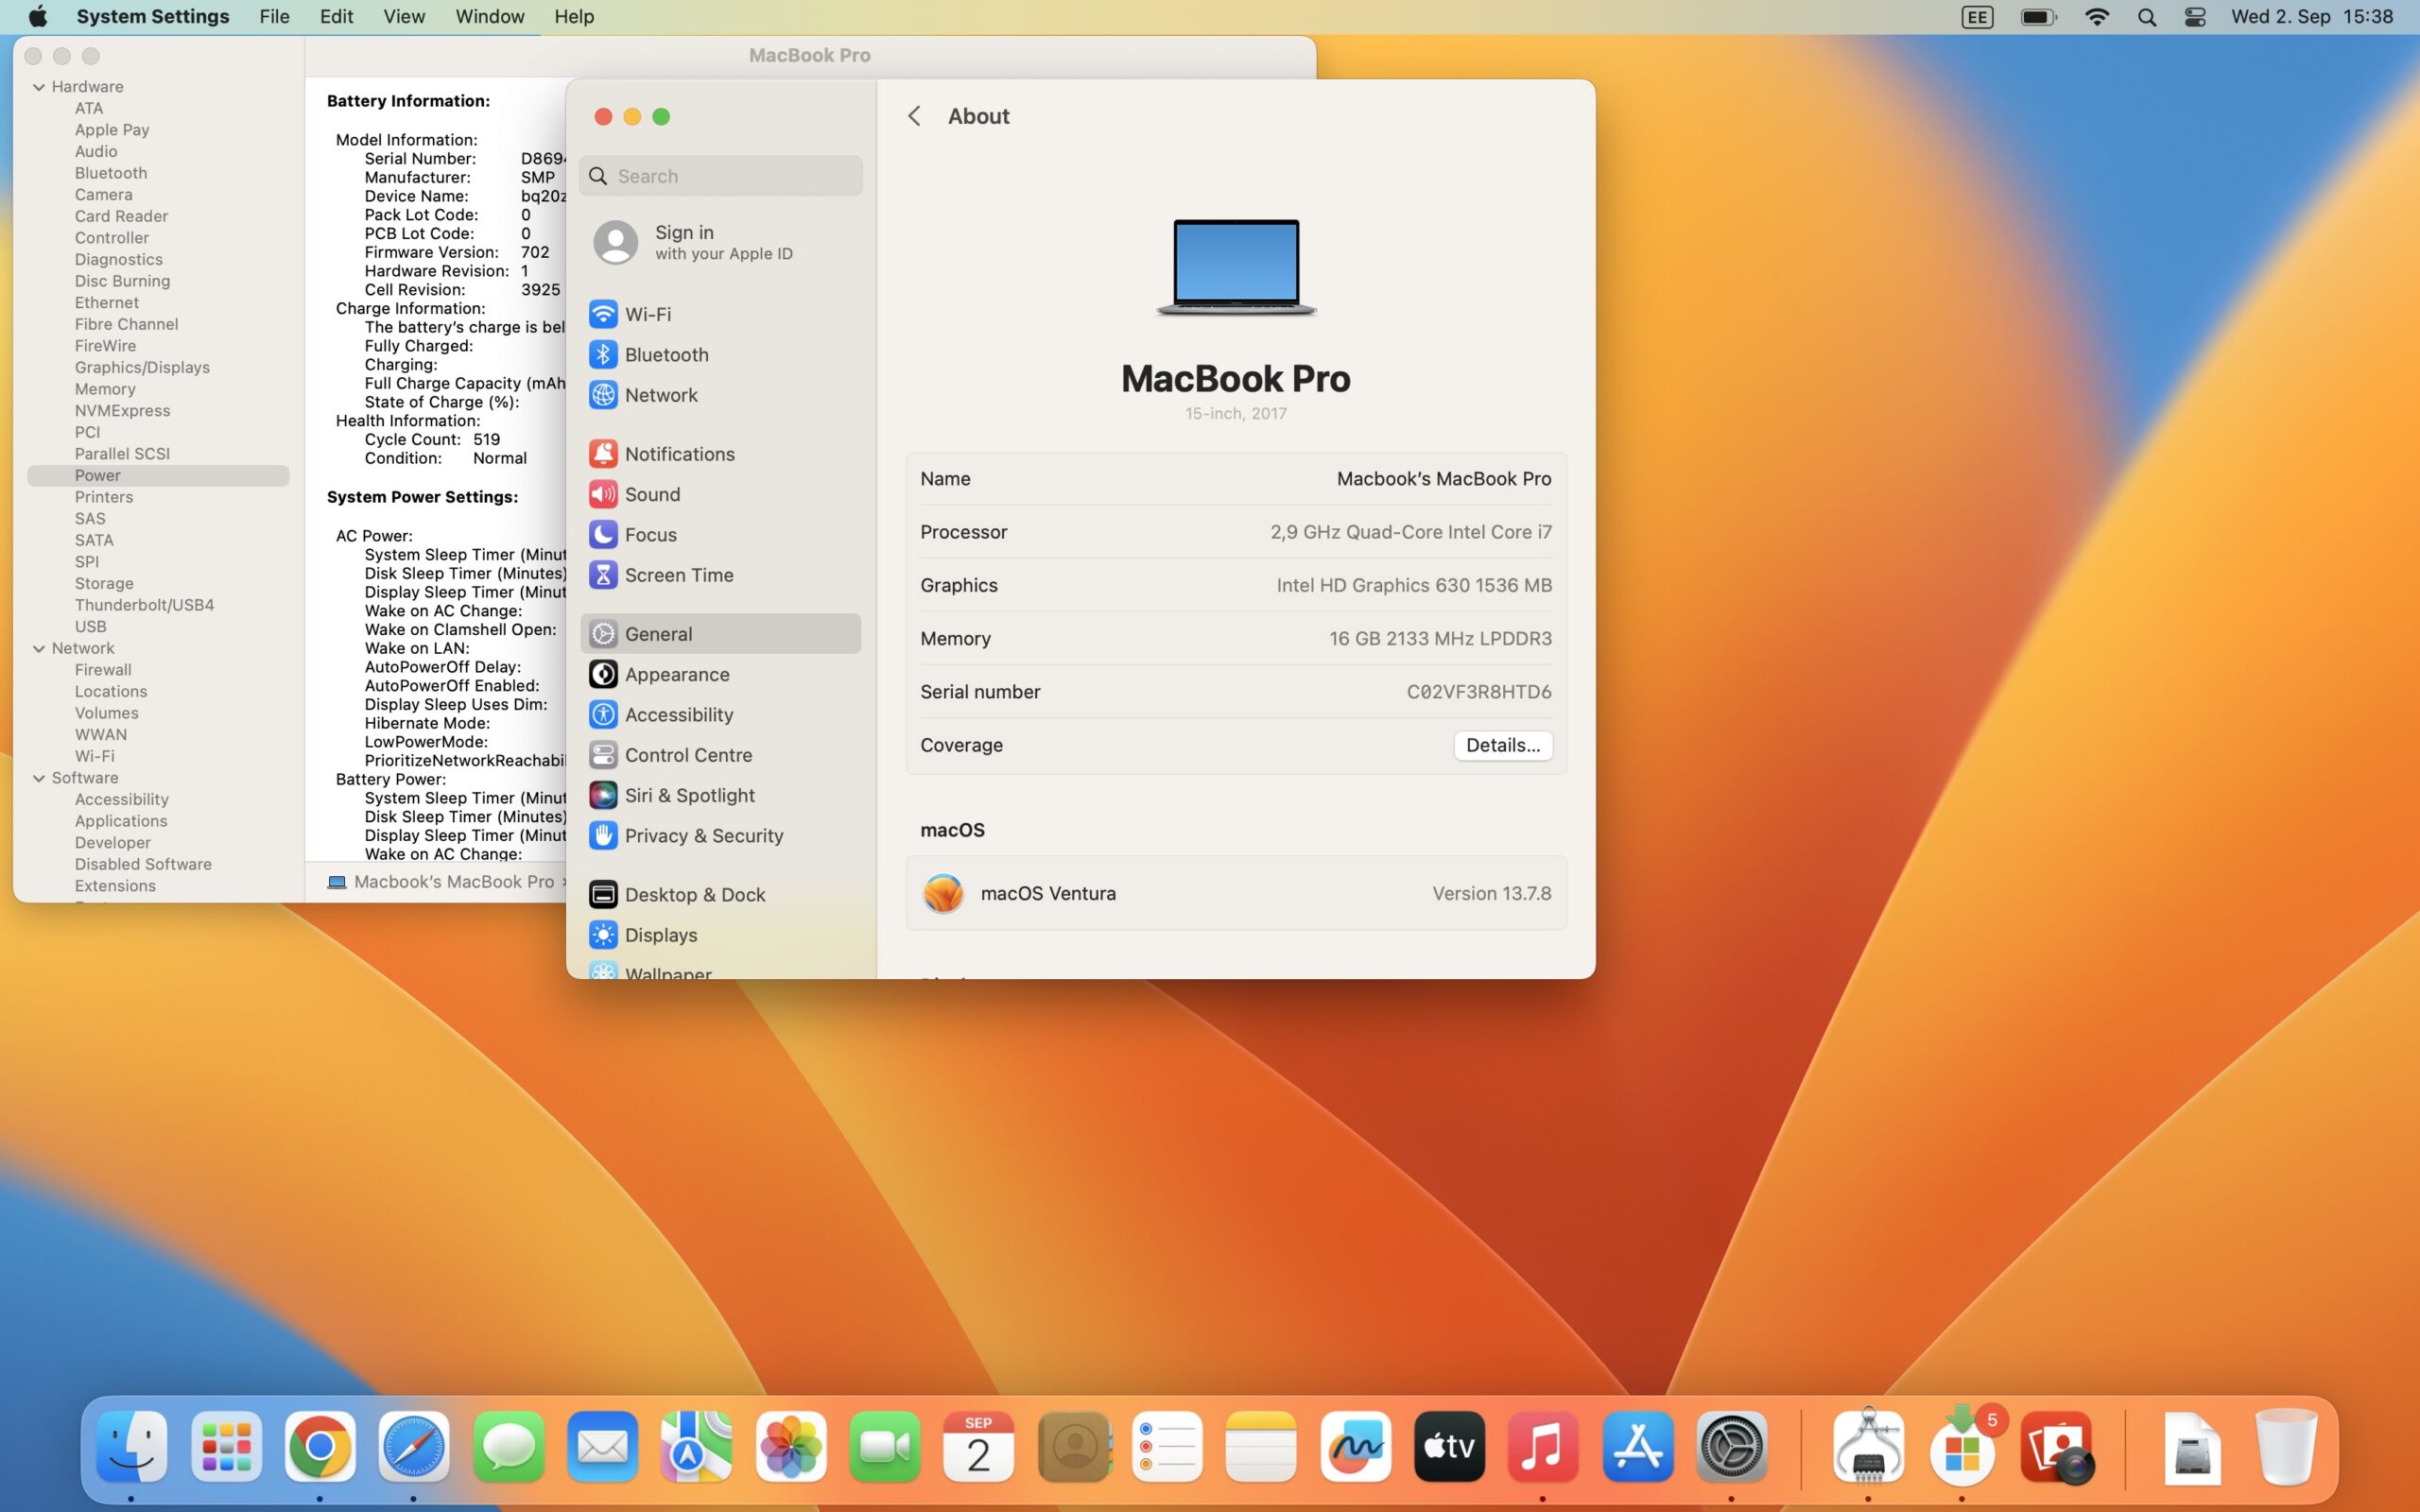The height and width of the screenshot is (1512, 2420).
Task: Click the Wi-Fi status menu bar icon
Action: tap(2097, 17)
